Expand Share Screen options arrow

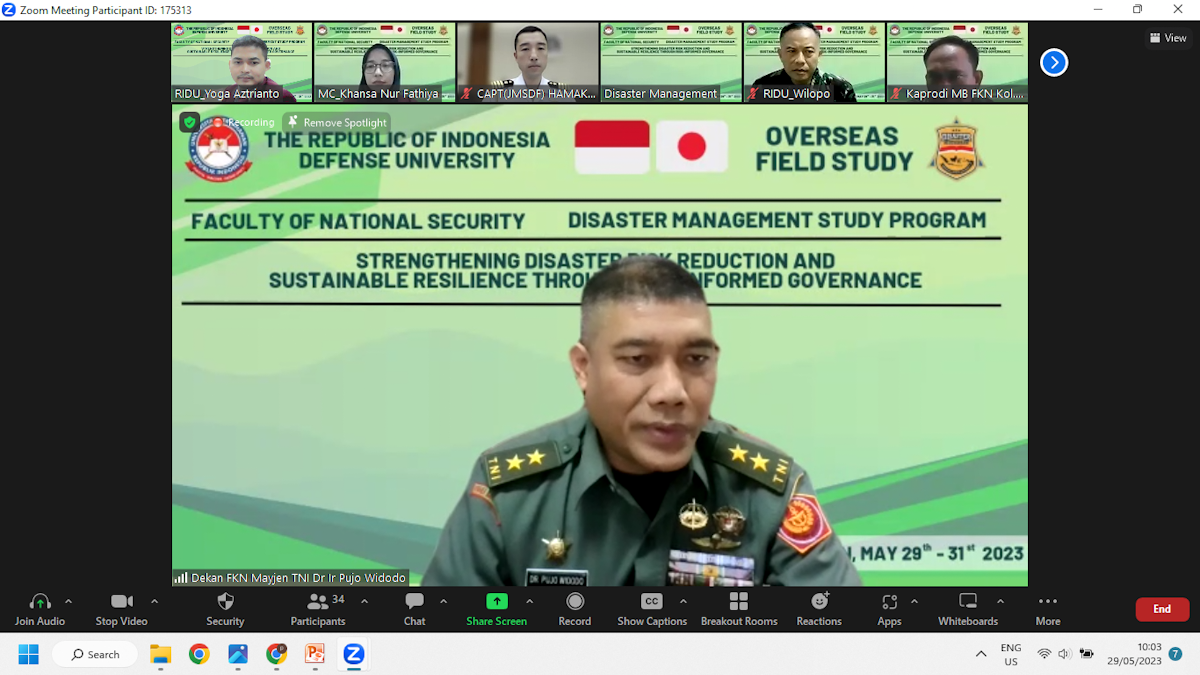point(529,602)
